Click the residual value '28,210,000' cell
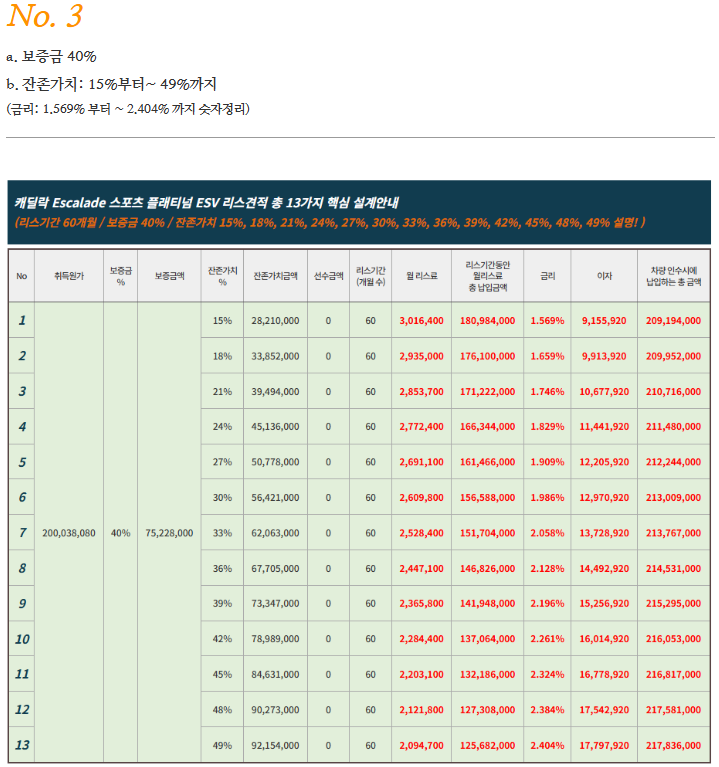Image resolution: width=719 pixels, height=767 pixels. coord(275,320)
